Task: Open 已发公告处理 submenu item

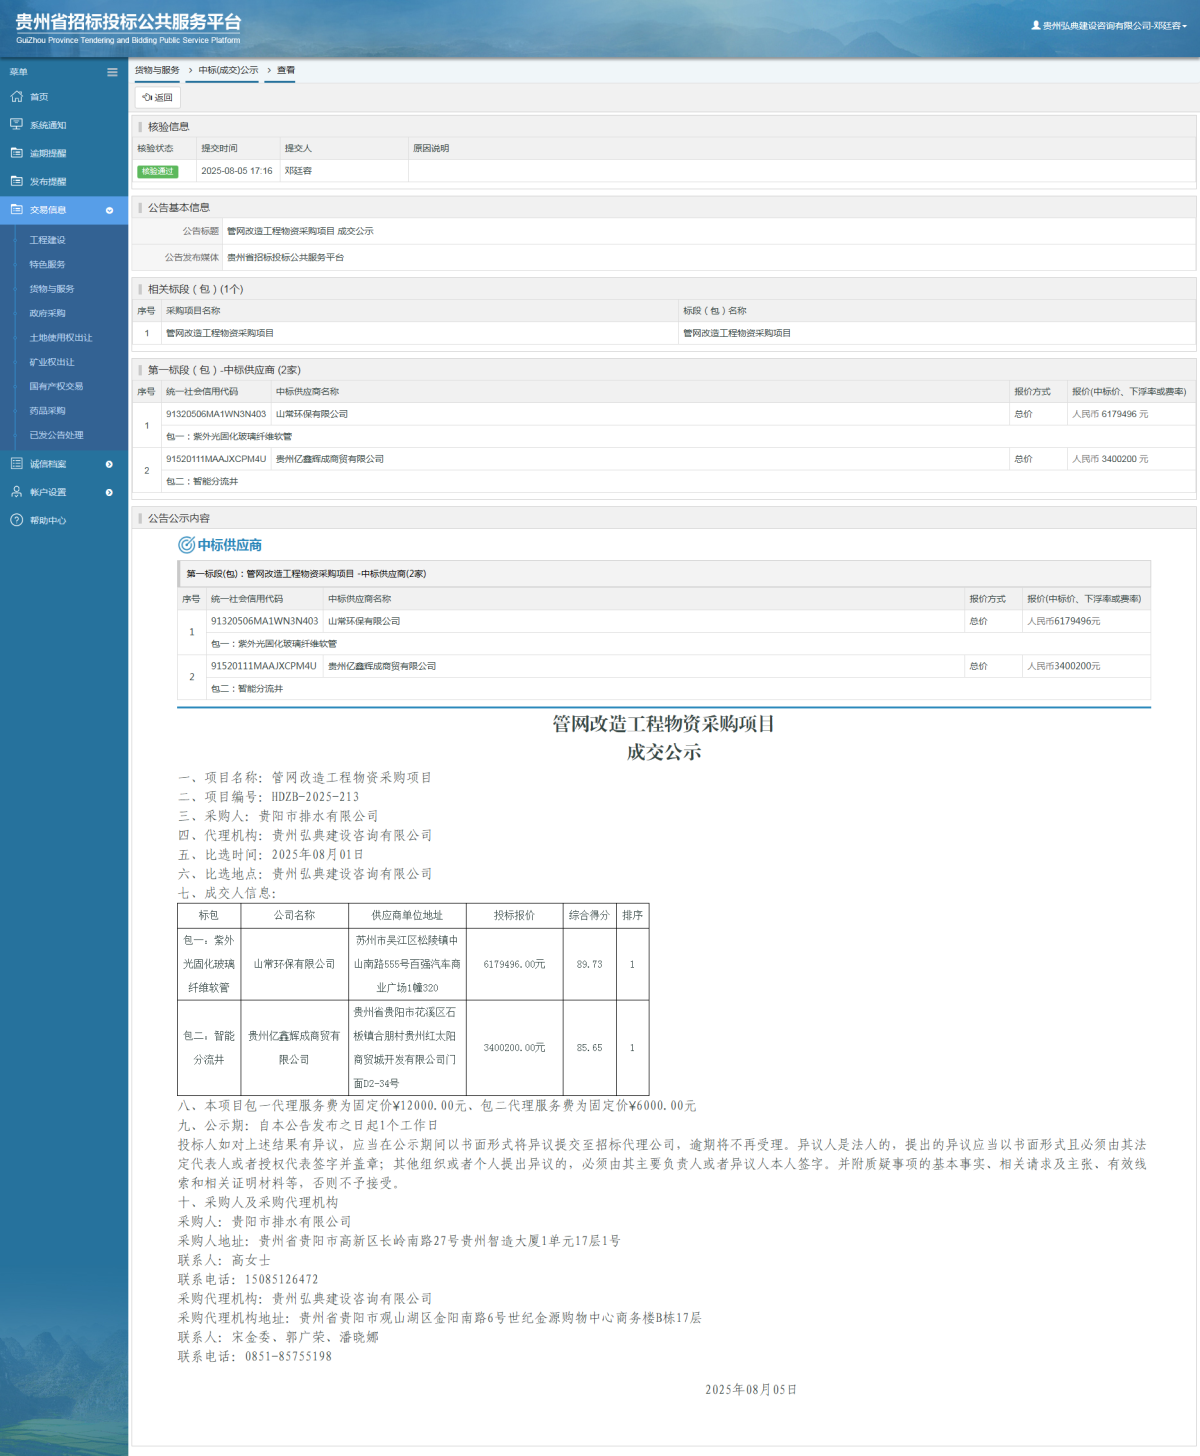Action: [56, 435]
